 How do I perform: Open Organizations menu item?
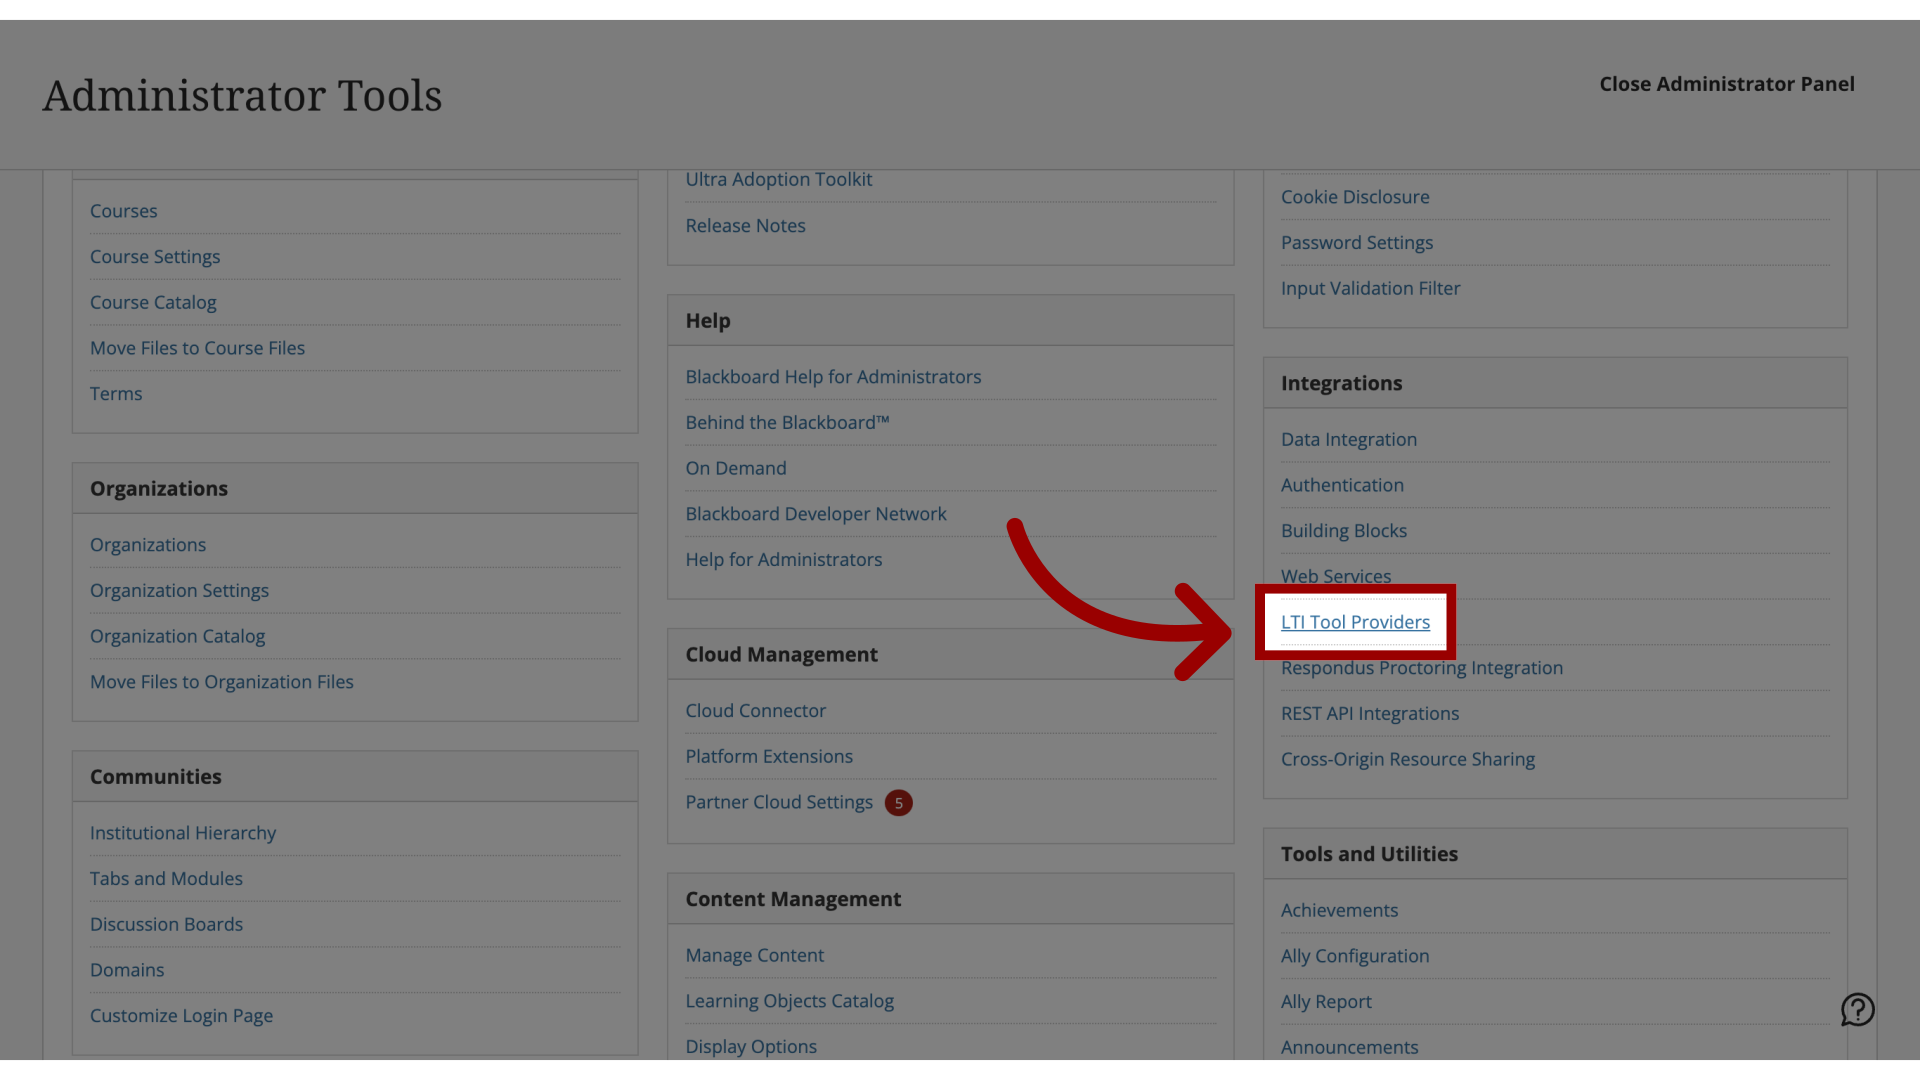tap(148, 545)
